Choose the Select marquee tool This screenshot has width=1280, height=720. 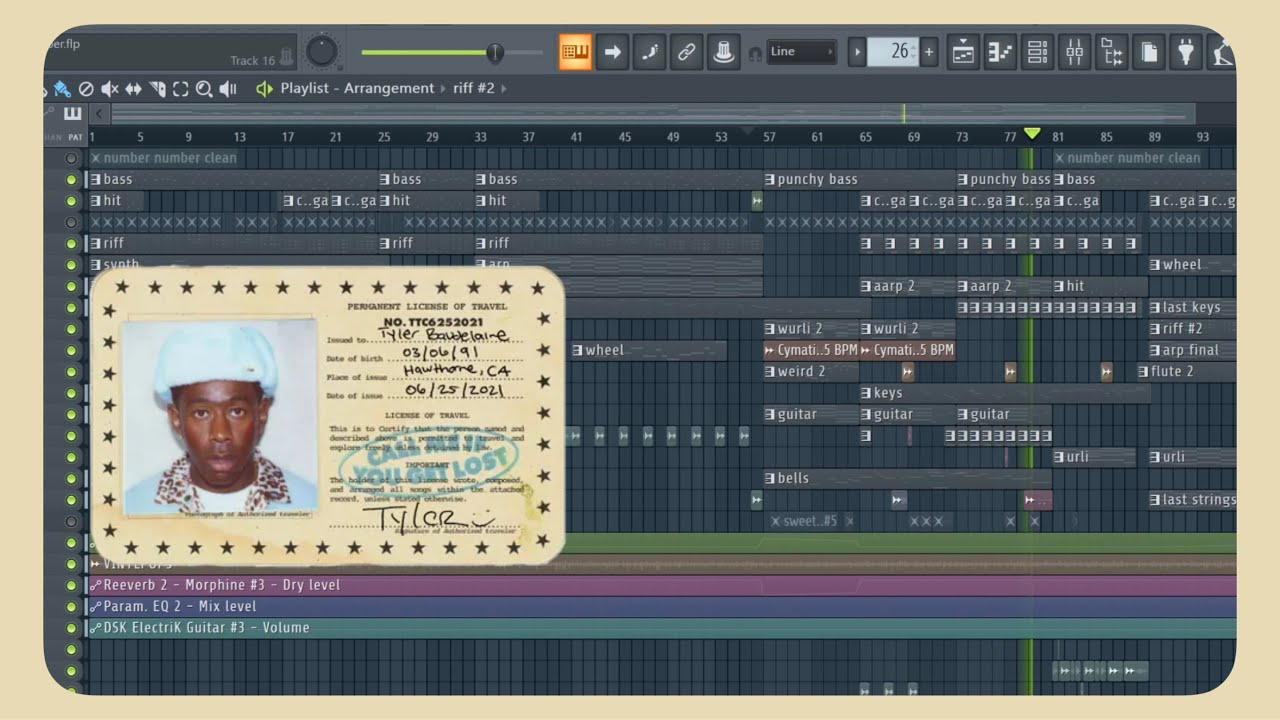tap(181, 89)
